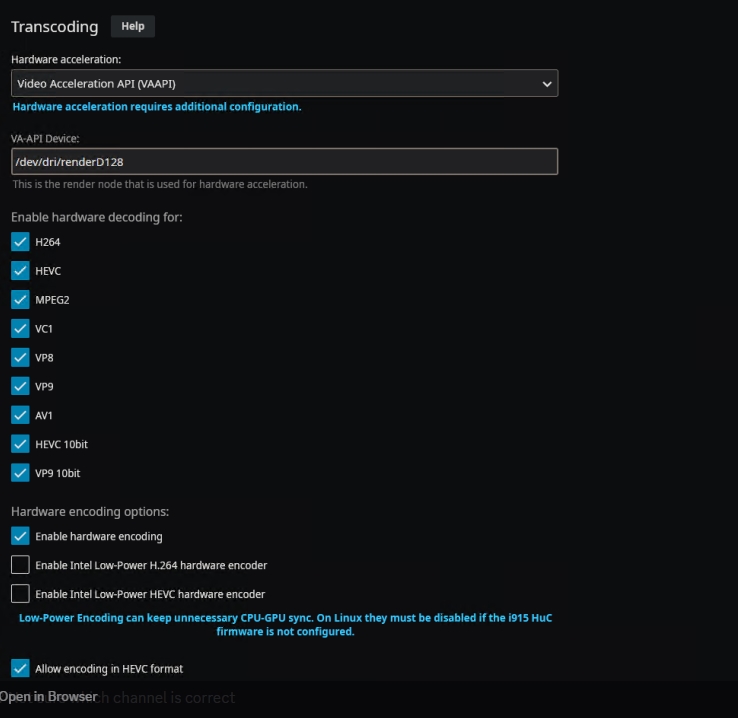Click the Help button beside Transcoding
This screenshot has height=718, width=738.
click(133, 26)
